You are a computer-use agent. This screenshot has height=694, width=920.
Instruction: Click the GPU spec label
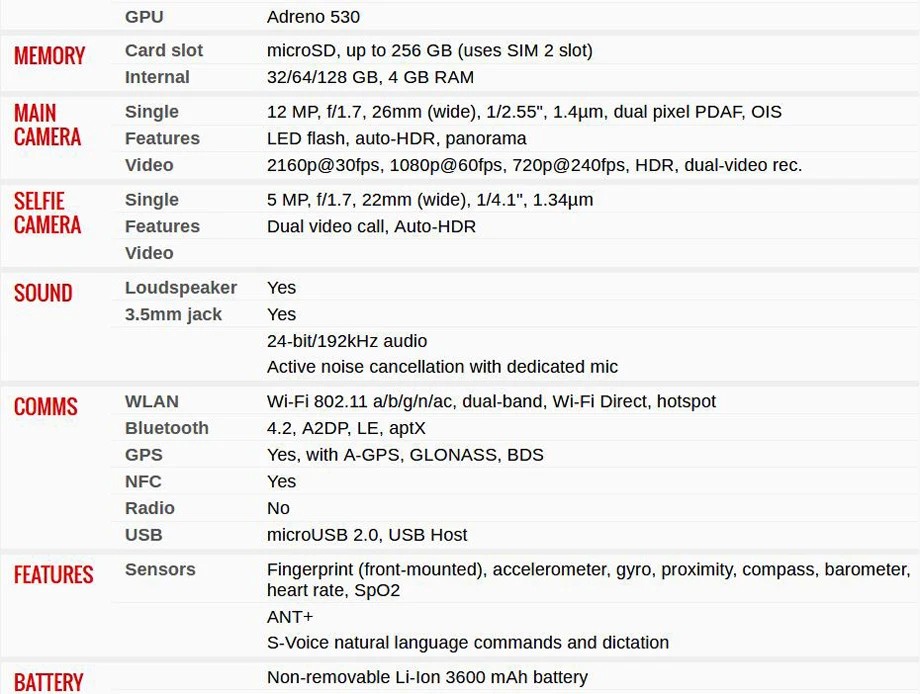(144, 17)
